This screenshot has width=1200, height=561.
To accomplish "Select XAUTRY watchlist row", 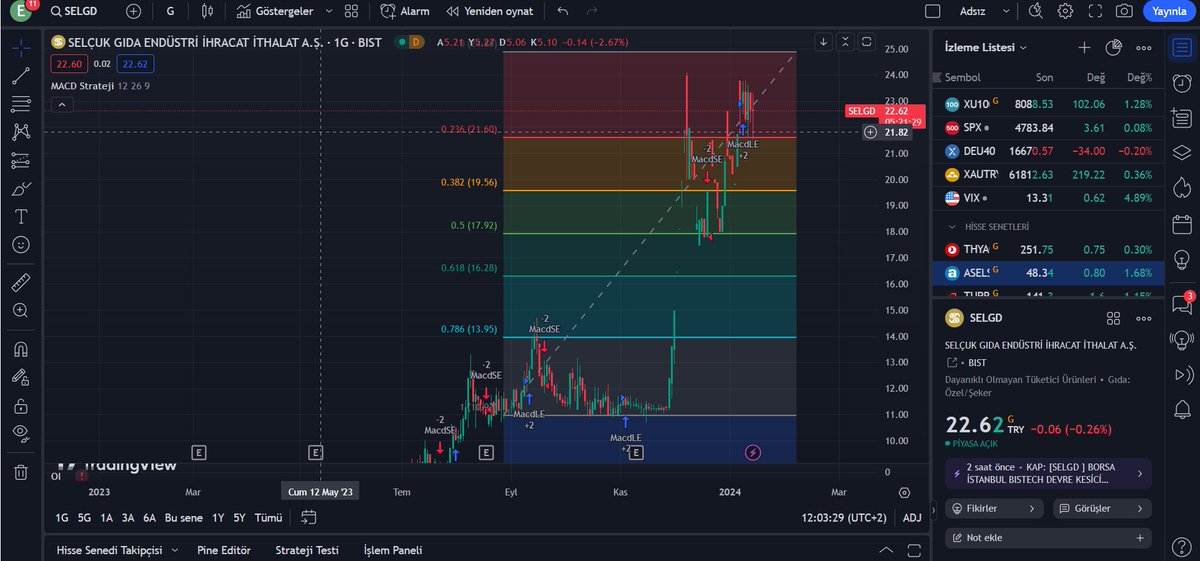I will (1048, 175).
